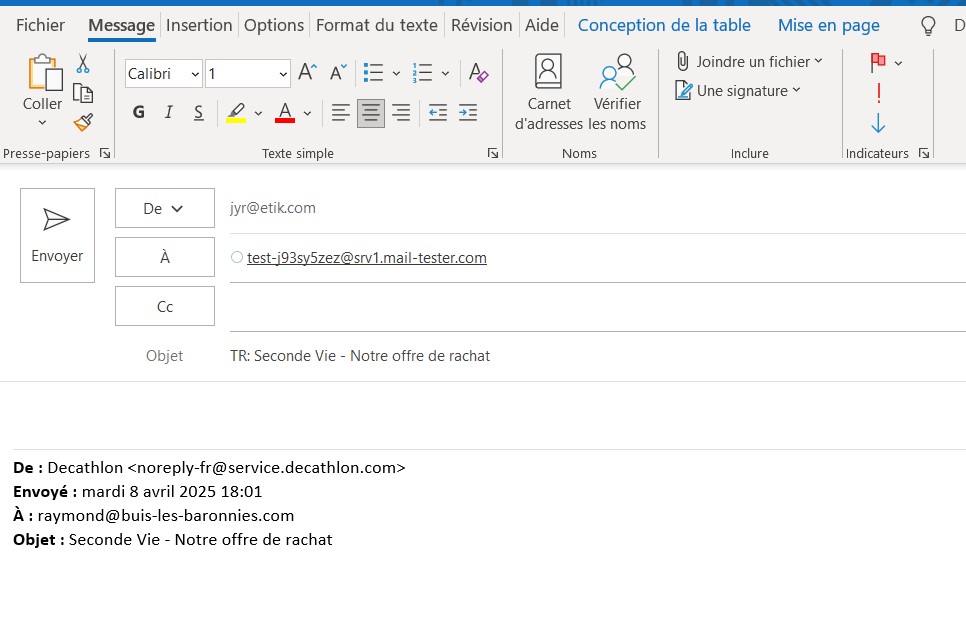966x636 pixels.
Task: Switch to the Révision tab
Action: [481, 25]
